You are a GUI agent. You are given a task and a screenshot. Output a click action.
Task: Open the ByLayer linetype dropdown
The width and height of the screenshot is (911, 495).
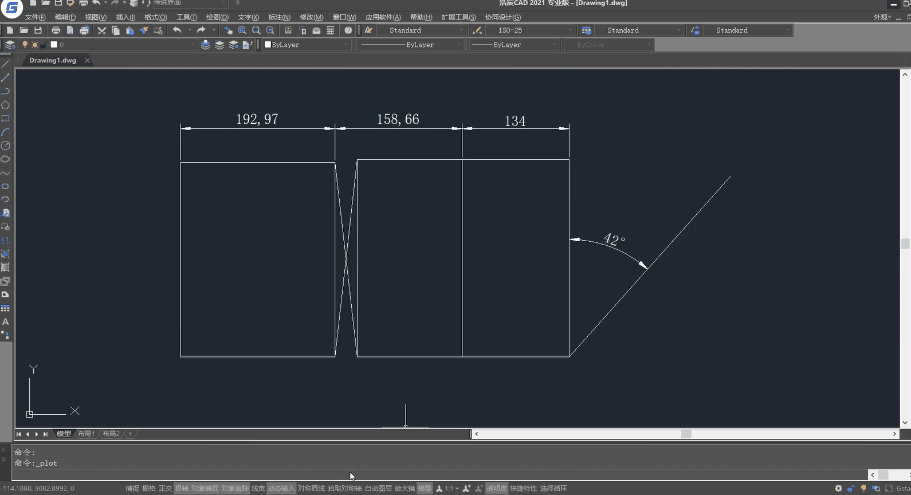[x=410, y=45]
